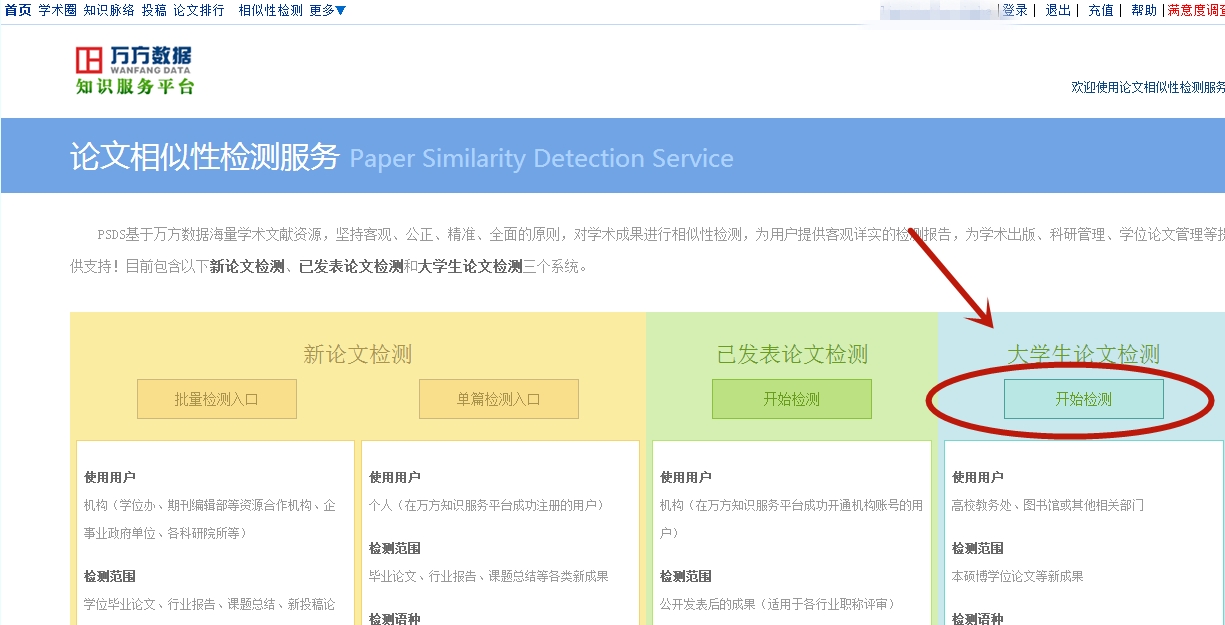Click the text starting 学位毕业论文、行业报告

tap(210, 604)
